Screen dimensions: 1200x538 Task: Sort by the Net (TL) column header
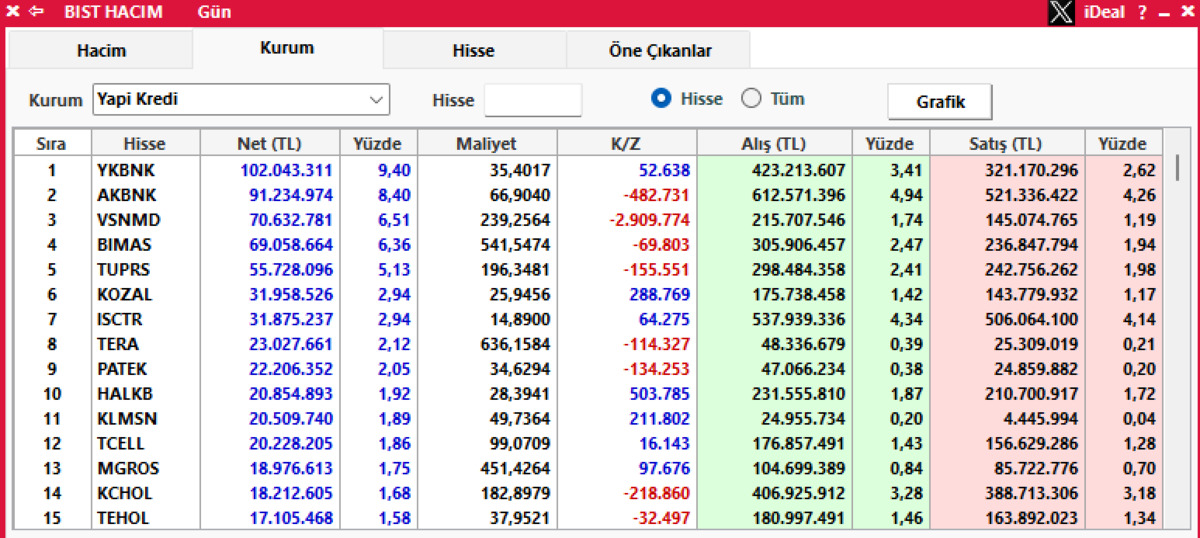[x=270, y=144]
